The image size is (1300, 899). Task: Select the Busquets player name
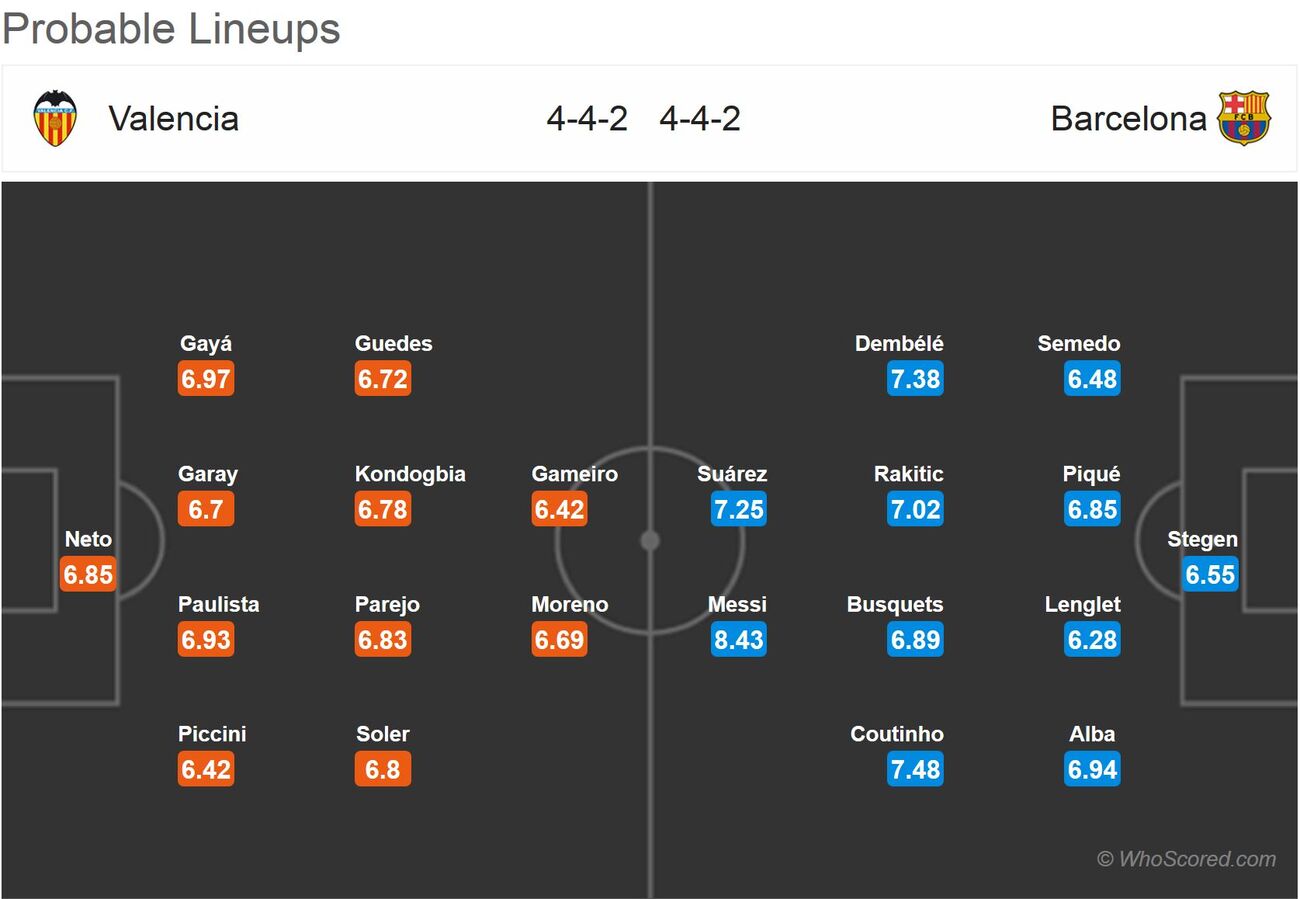coord(895,604)
